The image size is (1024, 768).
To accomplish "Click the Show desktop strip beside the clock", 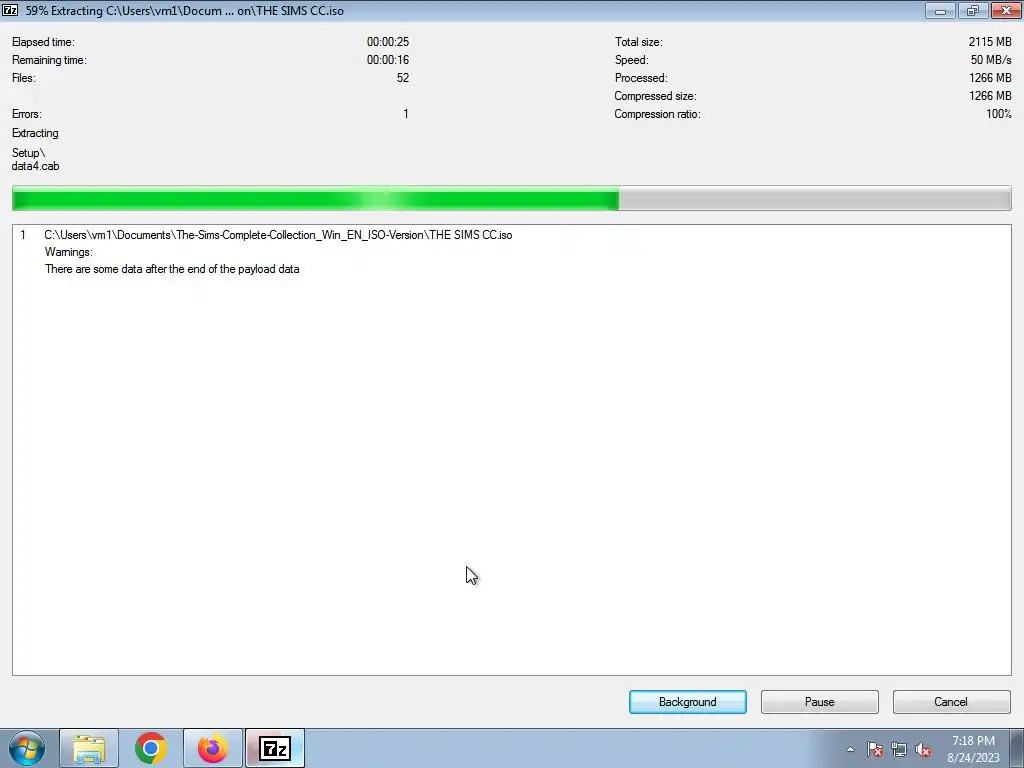I will (1017, 748).
